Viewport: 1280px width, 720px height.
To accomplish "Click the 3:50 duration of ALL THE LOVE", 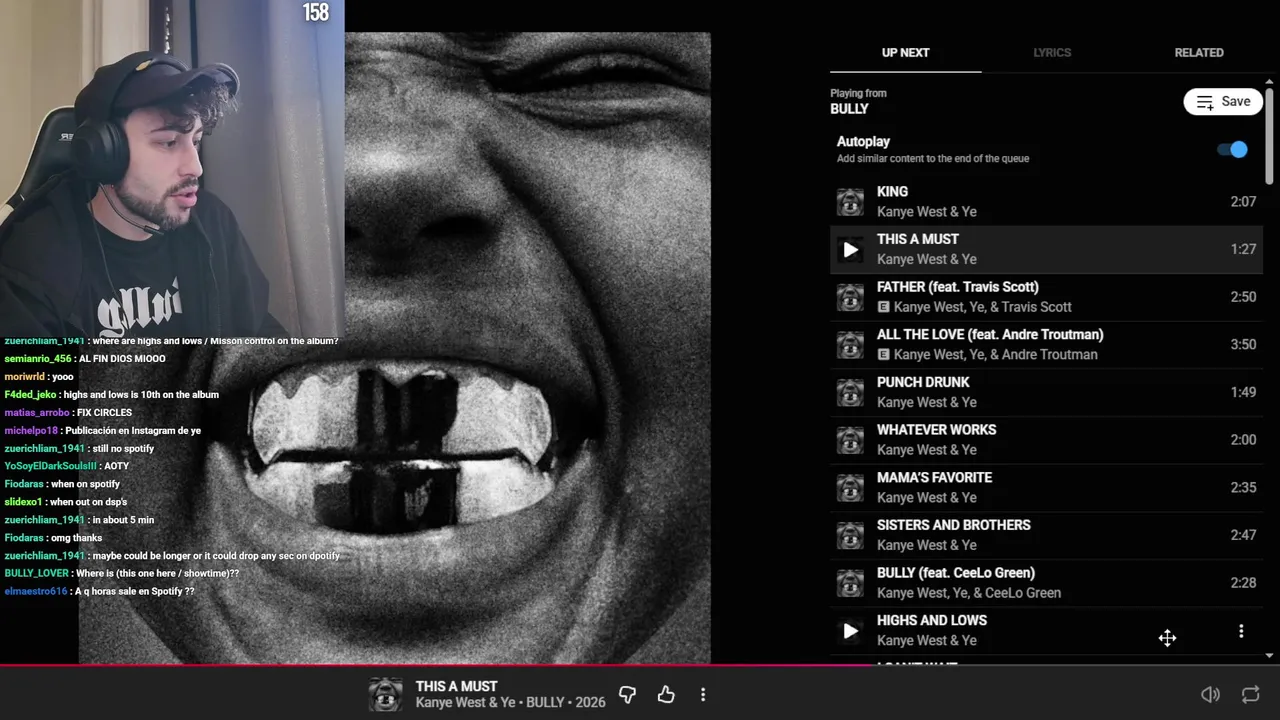I will 1243,345.
